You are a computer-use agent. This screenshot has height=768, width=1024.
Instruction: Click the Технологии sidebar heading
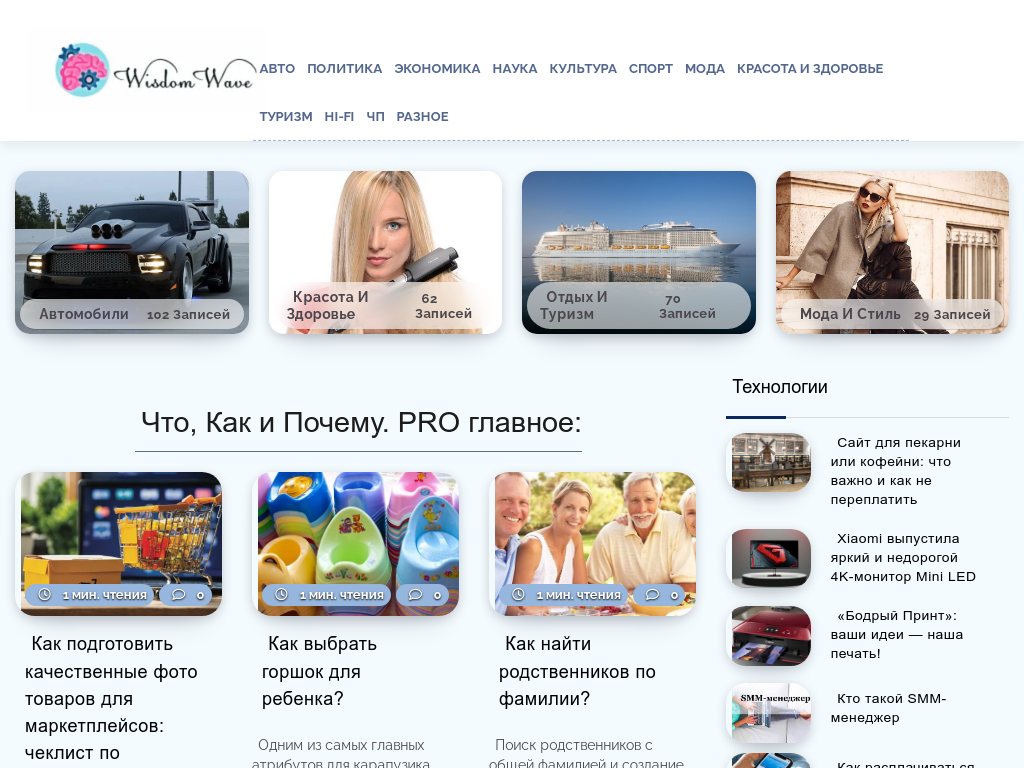[x=780, y=387]
